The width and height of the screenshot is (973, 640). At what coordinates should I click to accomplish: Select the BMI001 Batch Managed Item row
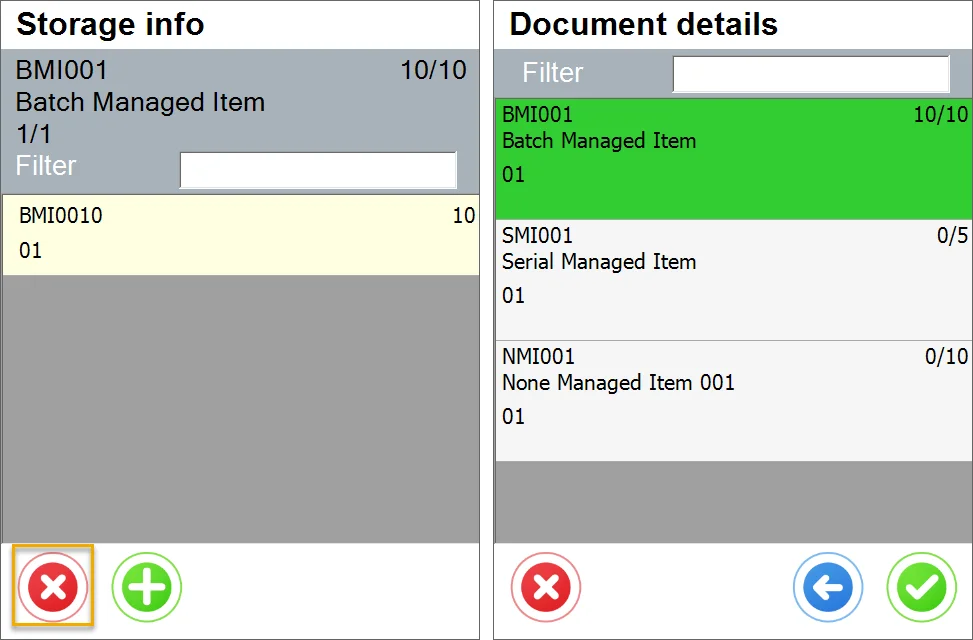pyautogui.click(x=731, y=158)
